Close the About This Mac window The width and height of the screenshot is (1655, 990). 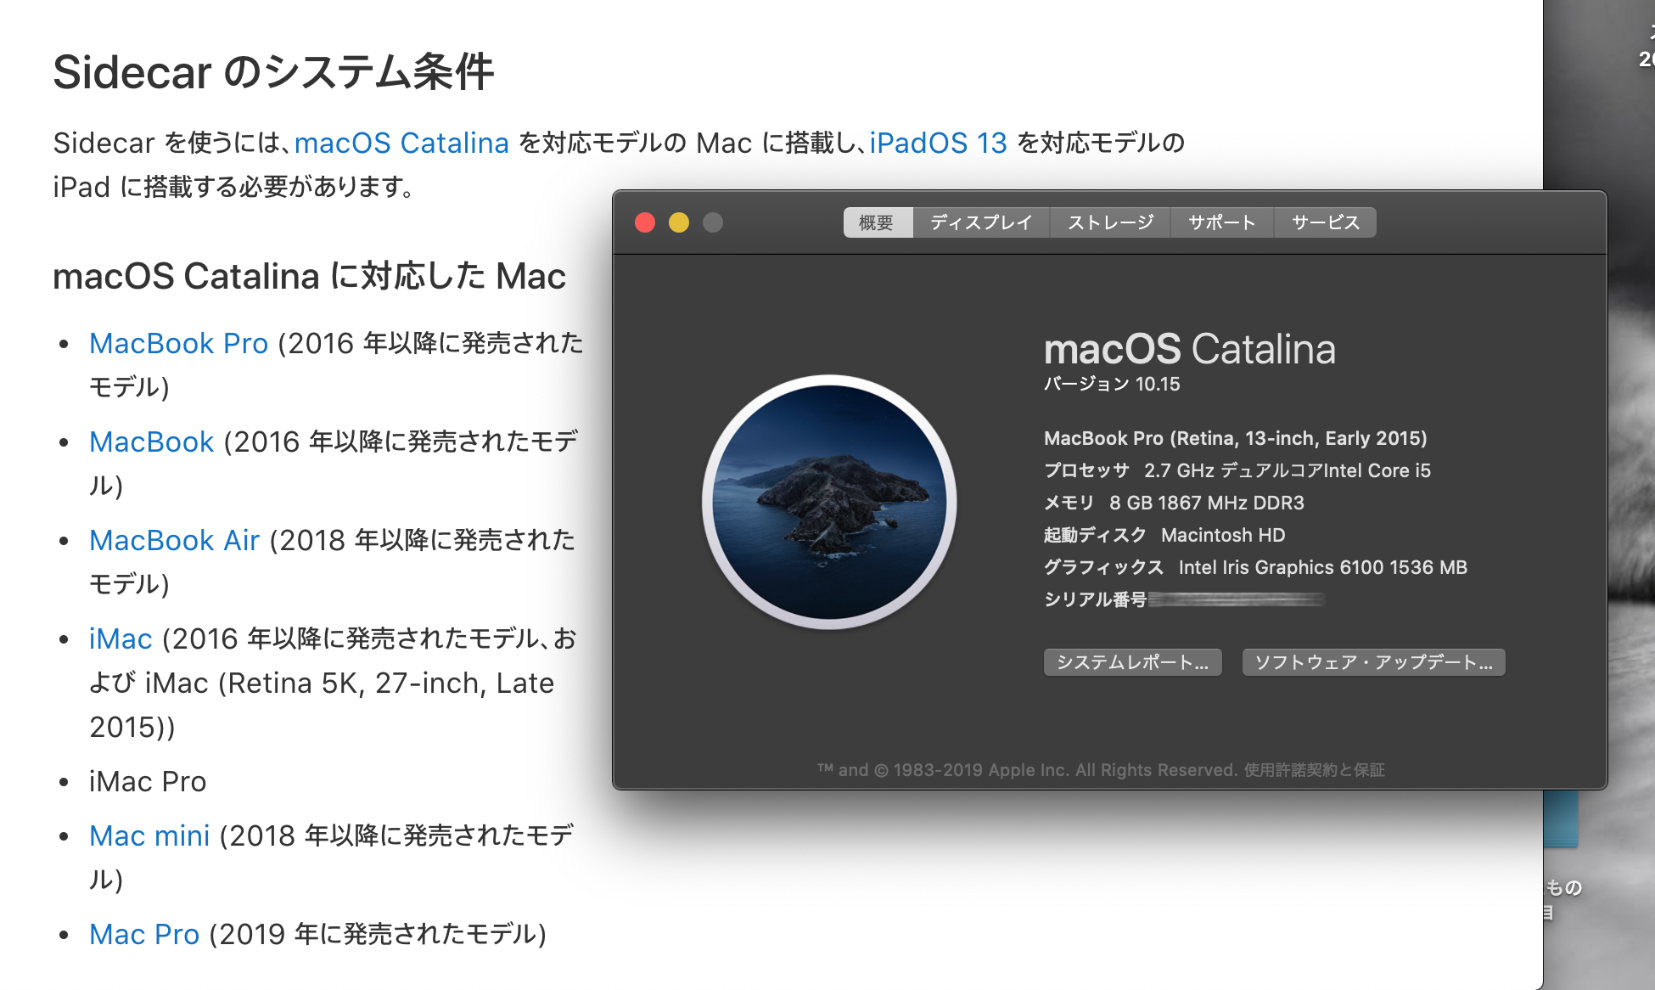point(645,222)
